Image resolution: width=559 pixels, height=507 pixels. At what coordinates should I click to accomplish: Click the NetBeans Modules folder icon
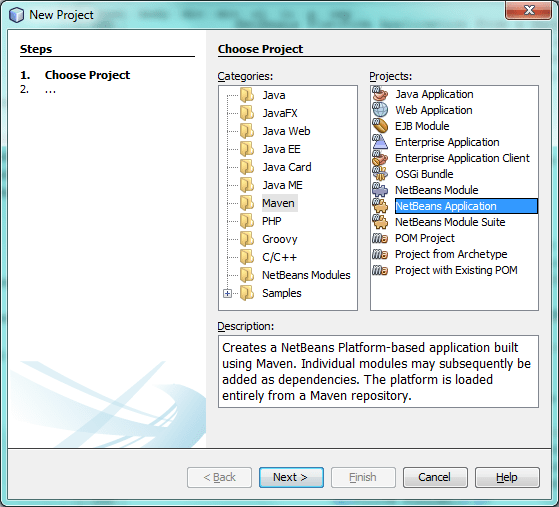click(247, 275)
